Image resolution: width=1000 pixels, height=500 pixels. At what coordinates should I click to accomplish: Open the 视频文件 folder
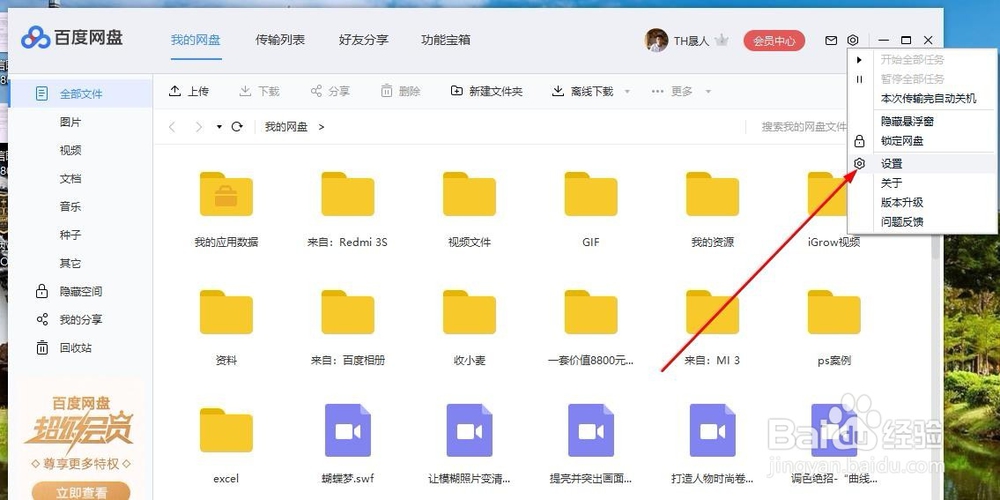pyautogui.click(x=469, y=194)
